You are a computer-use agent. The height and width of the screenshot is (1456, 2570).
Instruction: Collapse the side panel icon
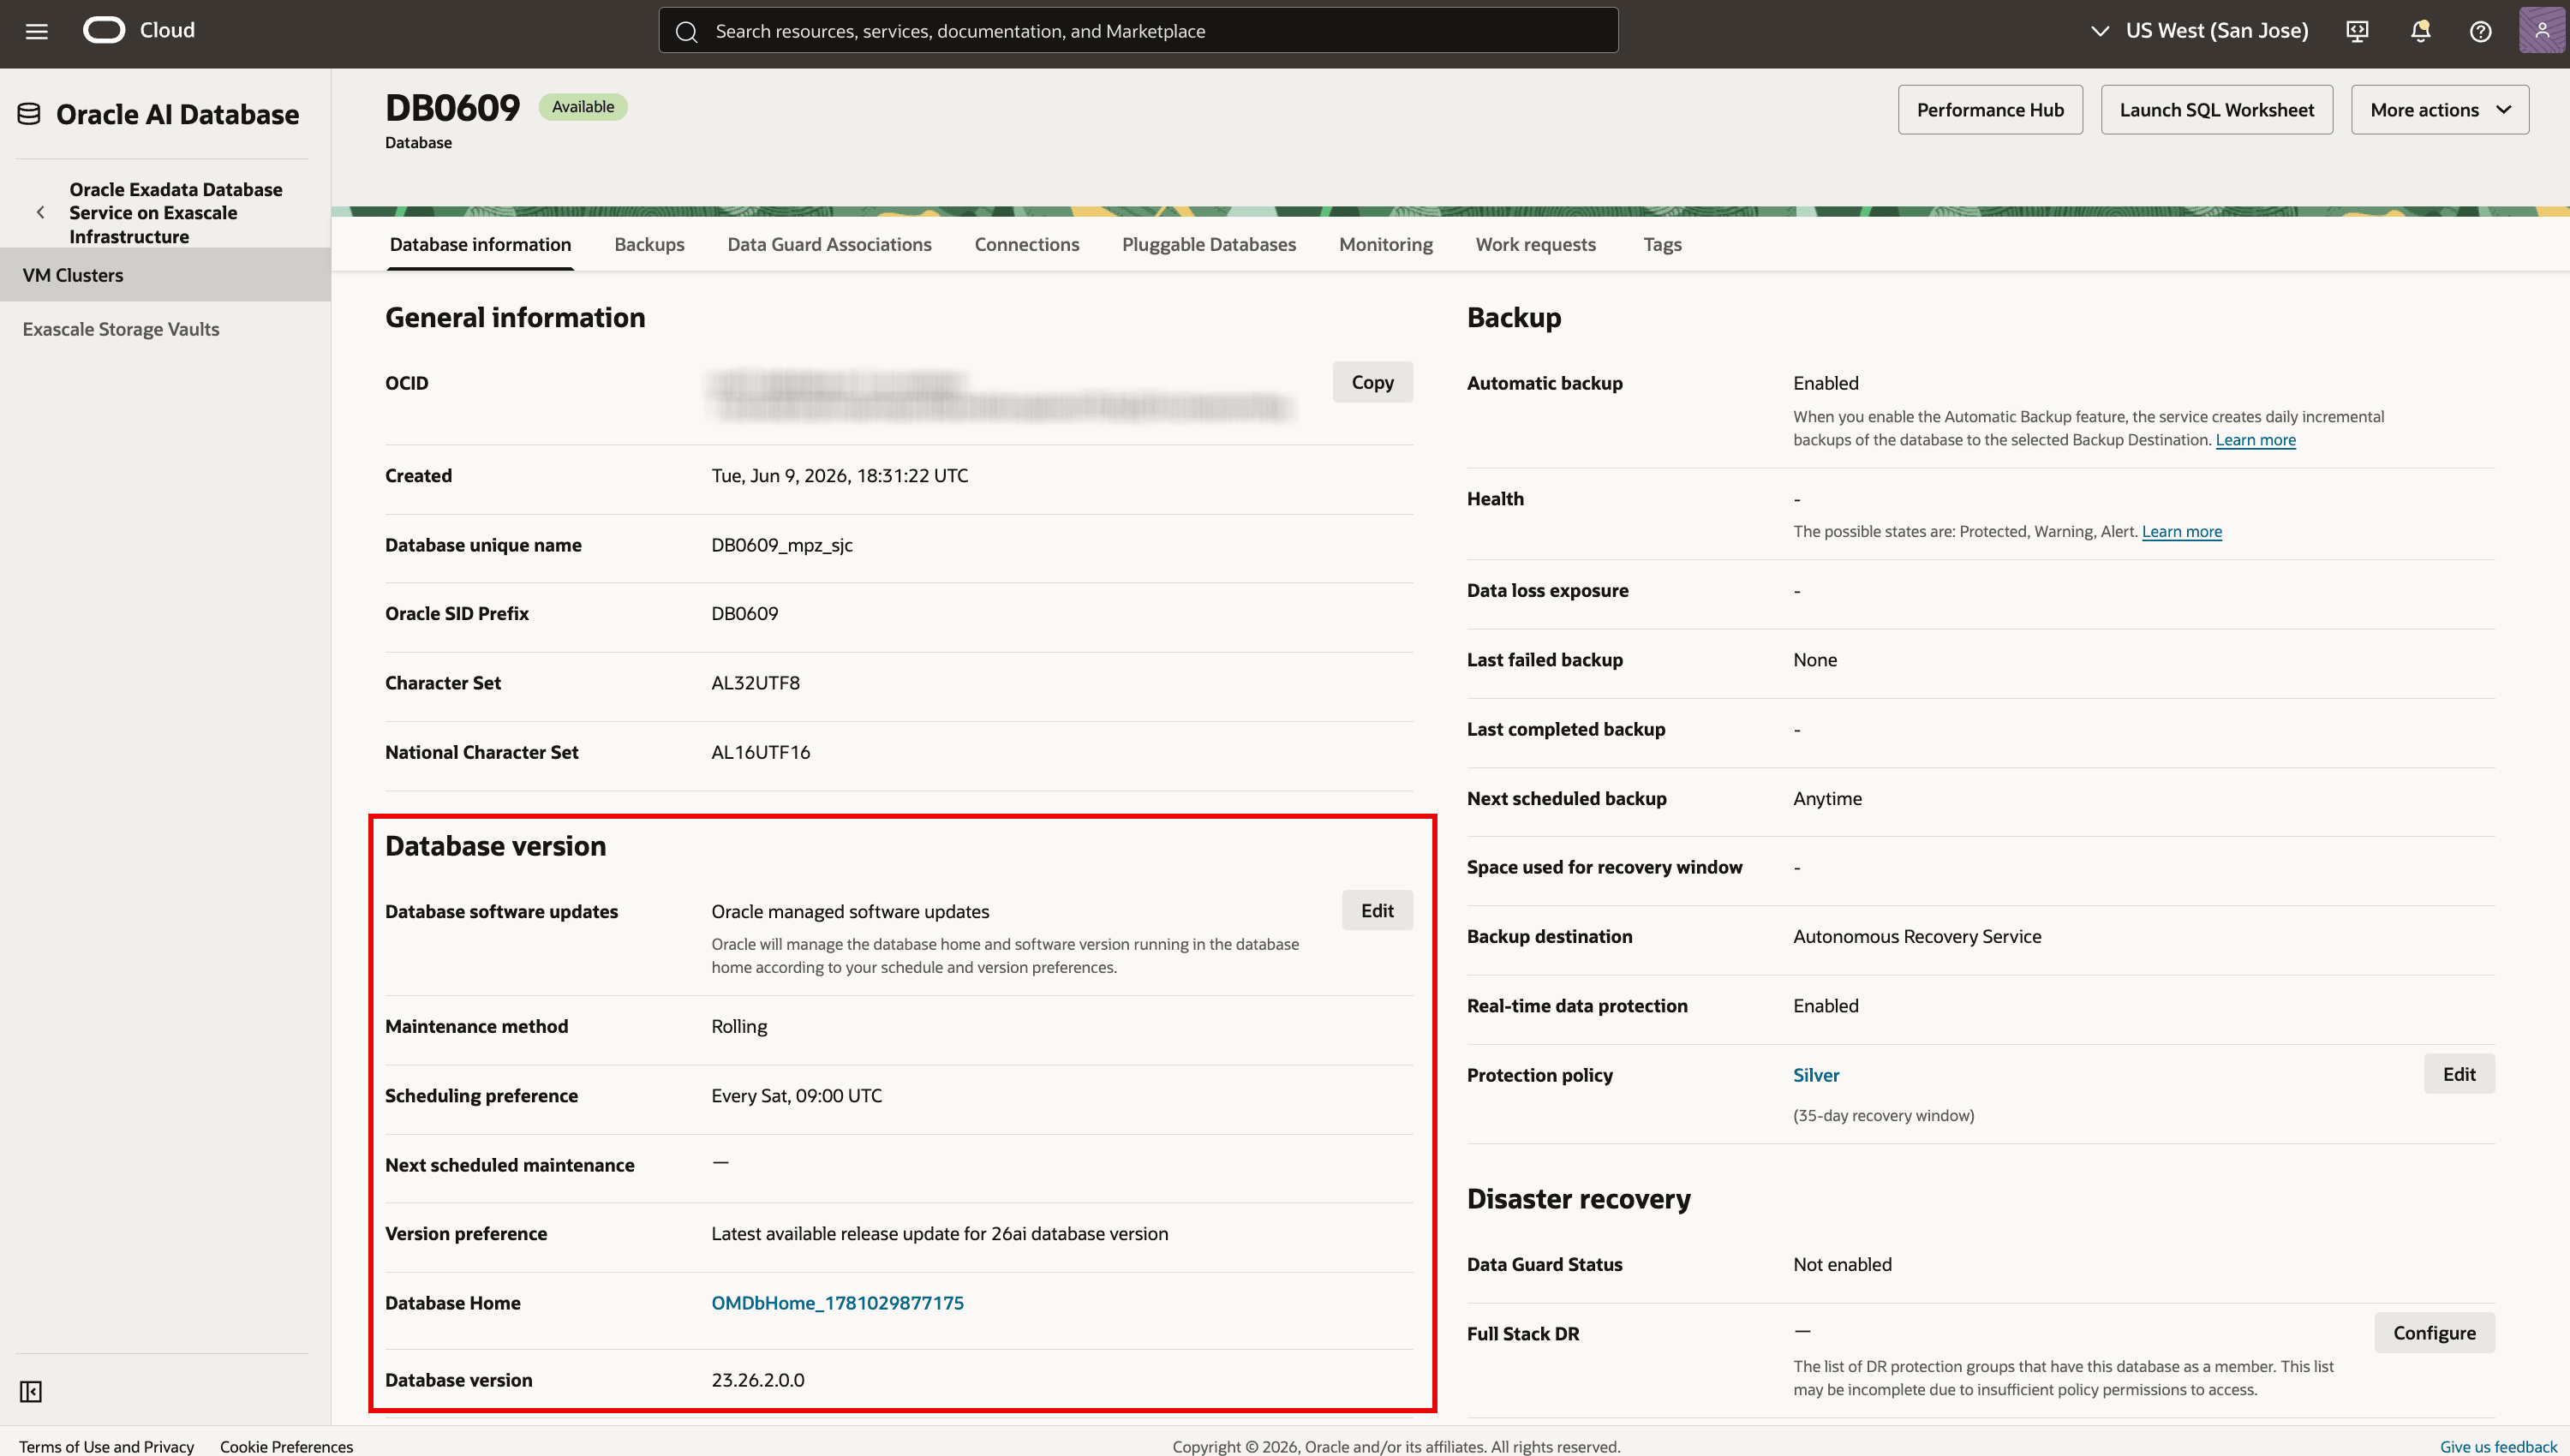(x=31, y=1391)
